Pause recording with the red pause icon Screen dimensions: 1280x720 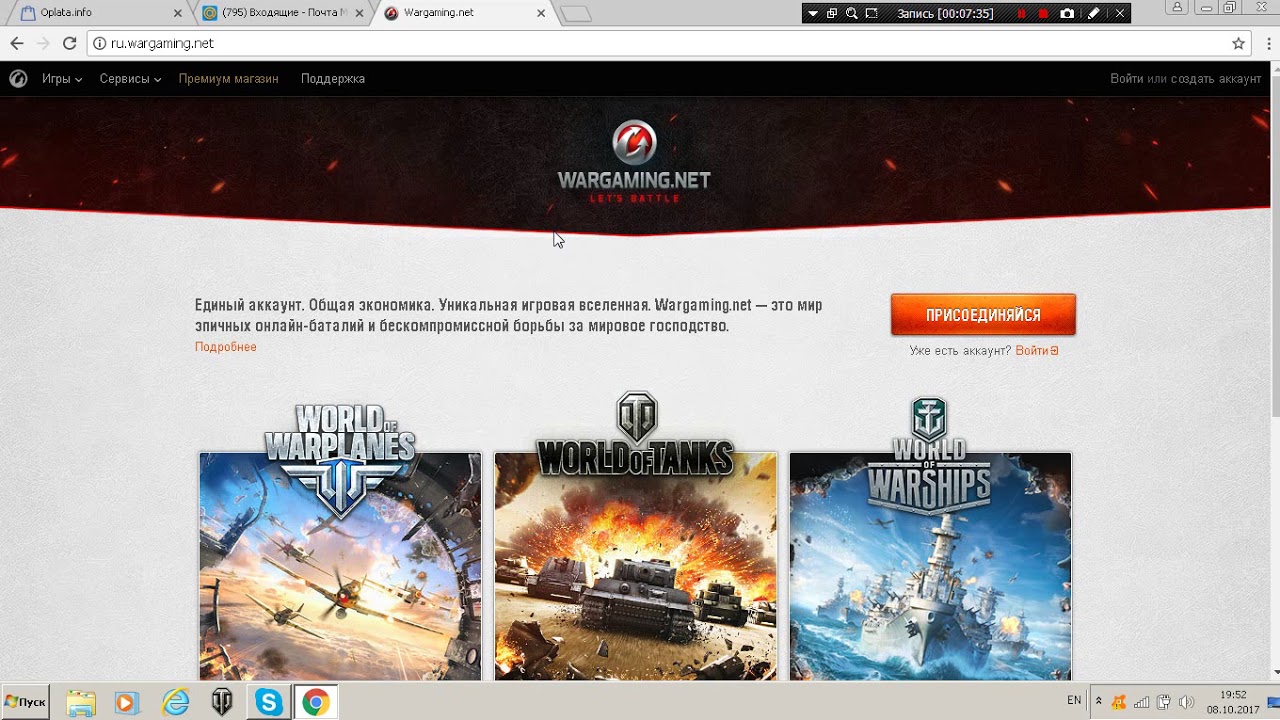[1021, 13]
